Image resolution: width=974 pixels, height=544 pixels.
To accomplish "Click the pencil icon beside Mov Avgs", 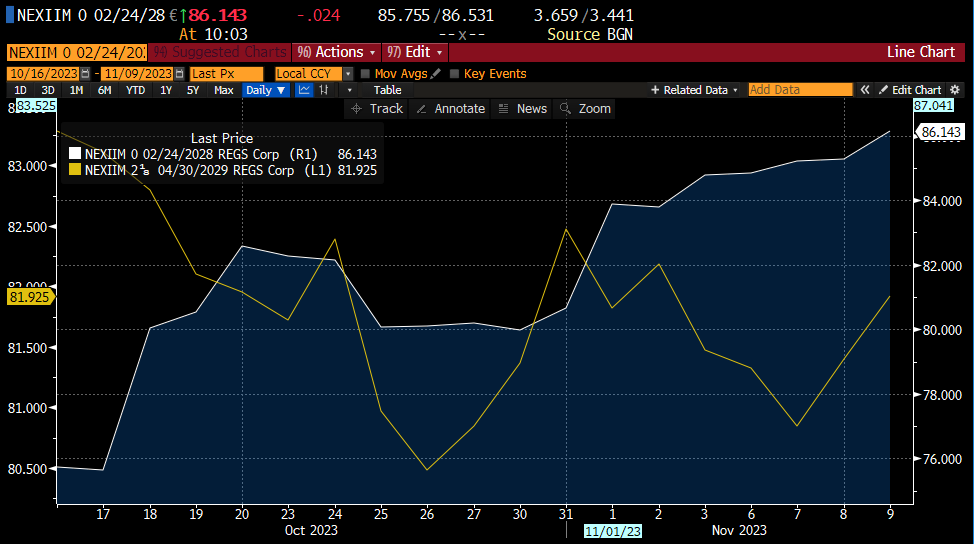I will coord(435,74).
